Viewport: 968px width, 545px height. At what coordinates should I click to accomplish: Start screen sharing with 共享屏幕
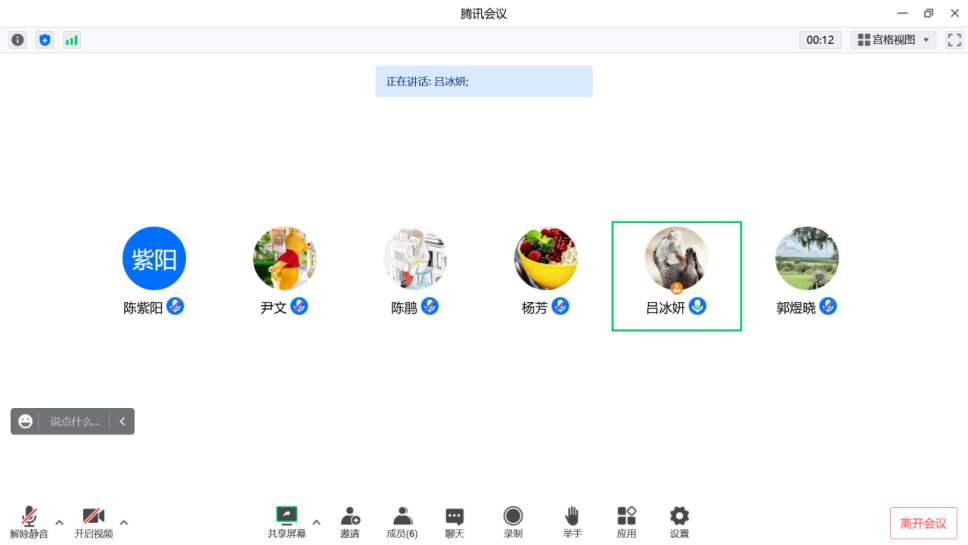(286, 522)
